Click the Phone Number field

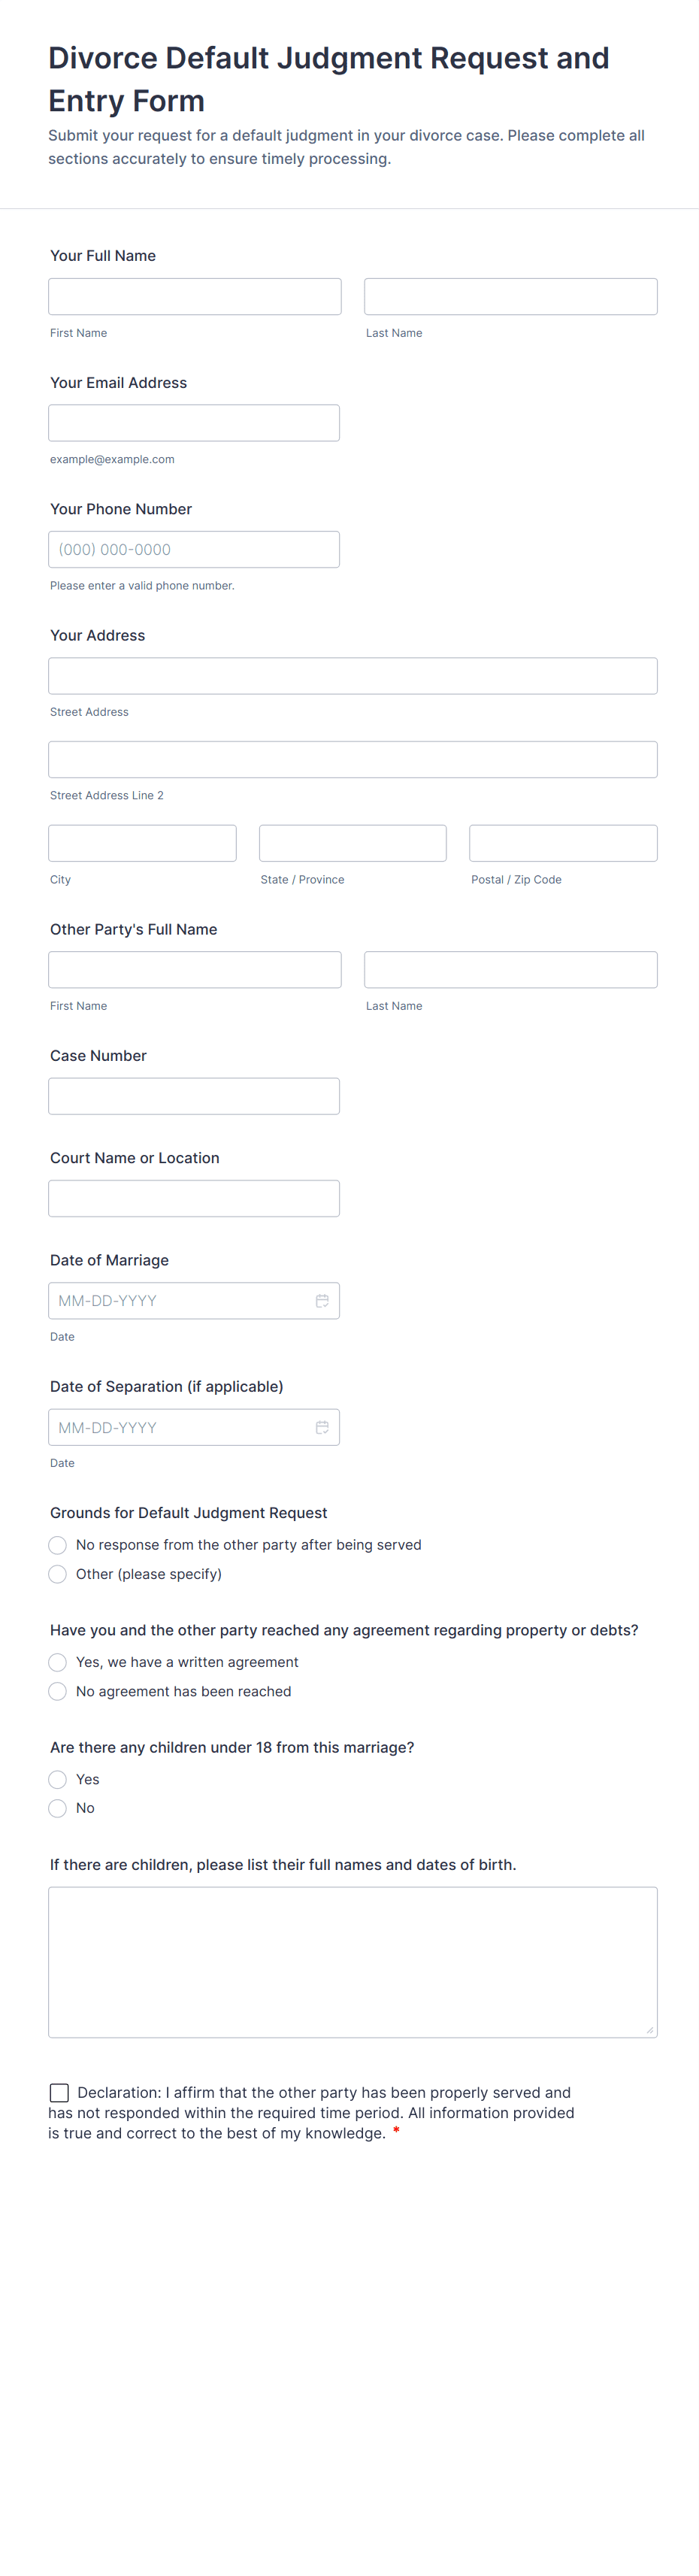pyautogui.click(x=194, y=549)
